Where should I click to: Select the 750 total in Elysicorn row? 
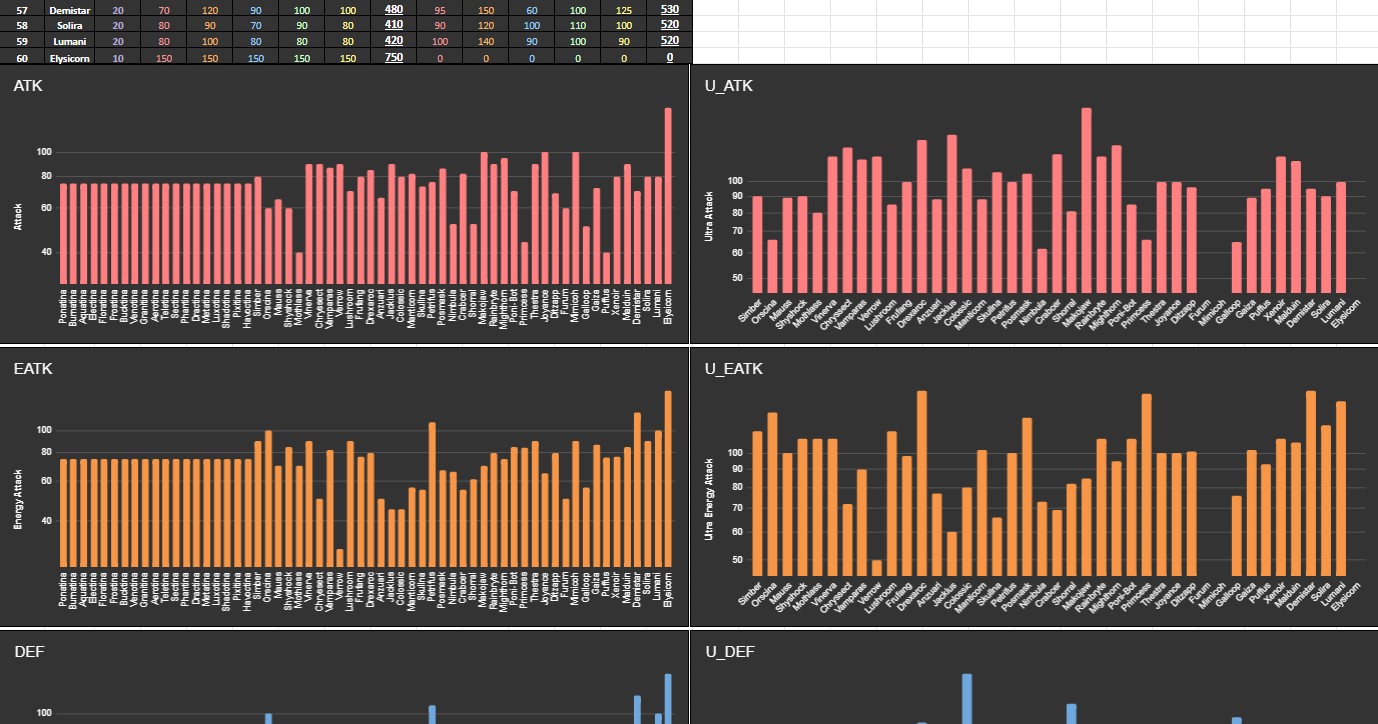(394, 57)
